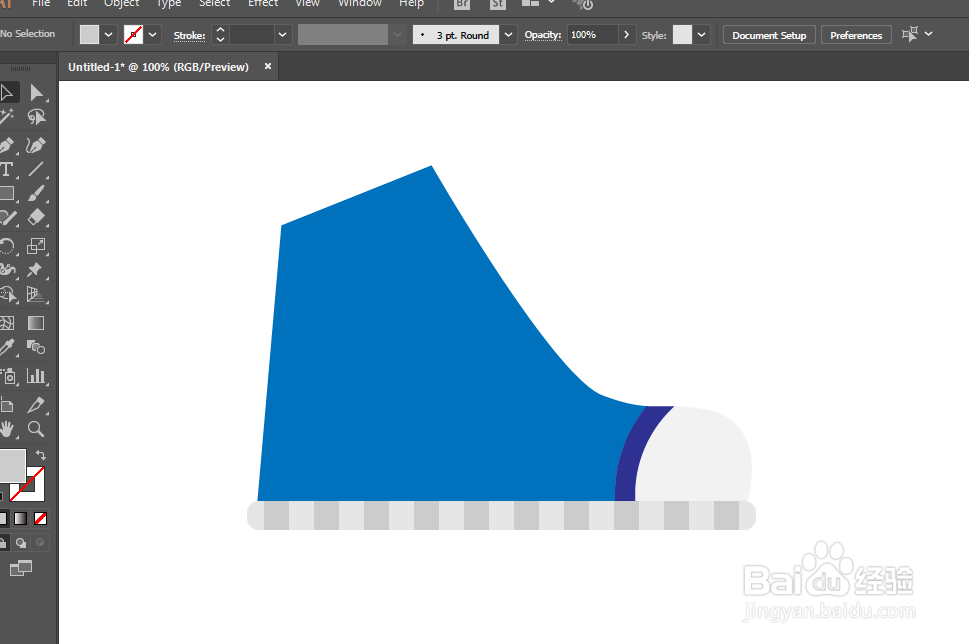Viewport: 969px width, 644px height.
Task: Open the Window menu
Action: tap(360, 4)
